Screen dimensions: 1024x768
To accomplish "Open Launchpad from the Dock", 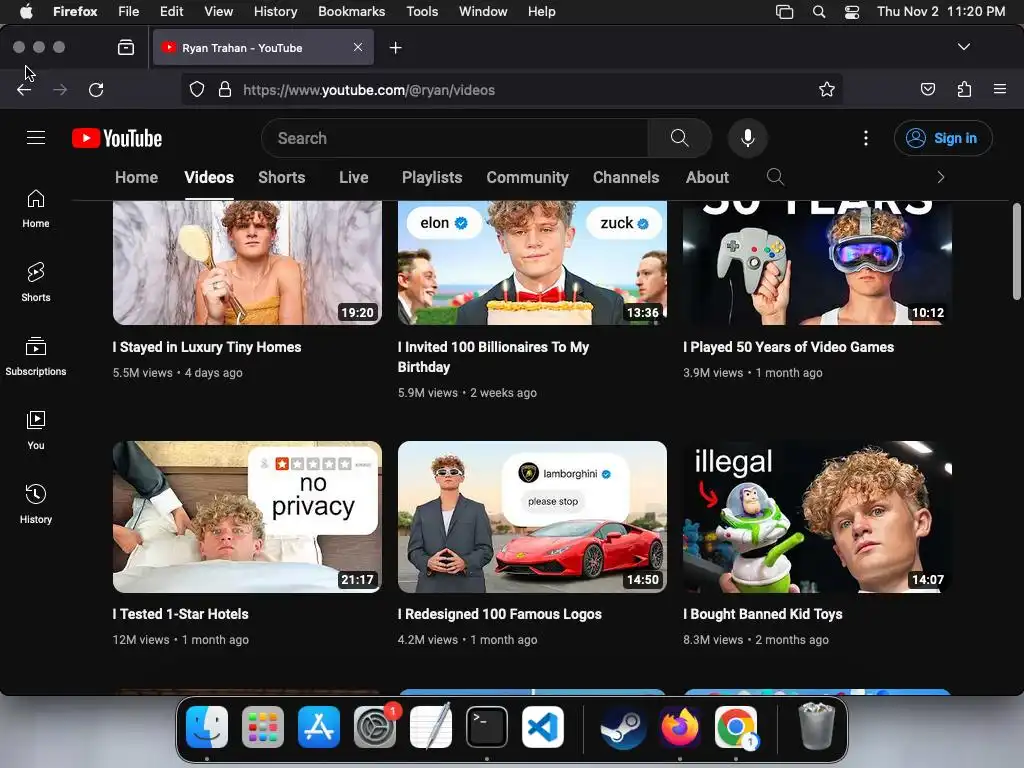I will (x=263, y=727).
